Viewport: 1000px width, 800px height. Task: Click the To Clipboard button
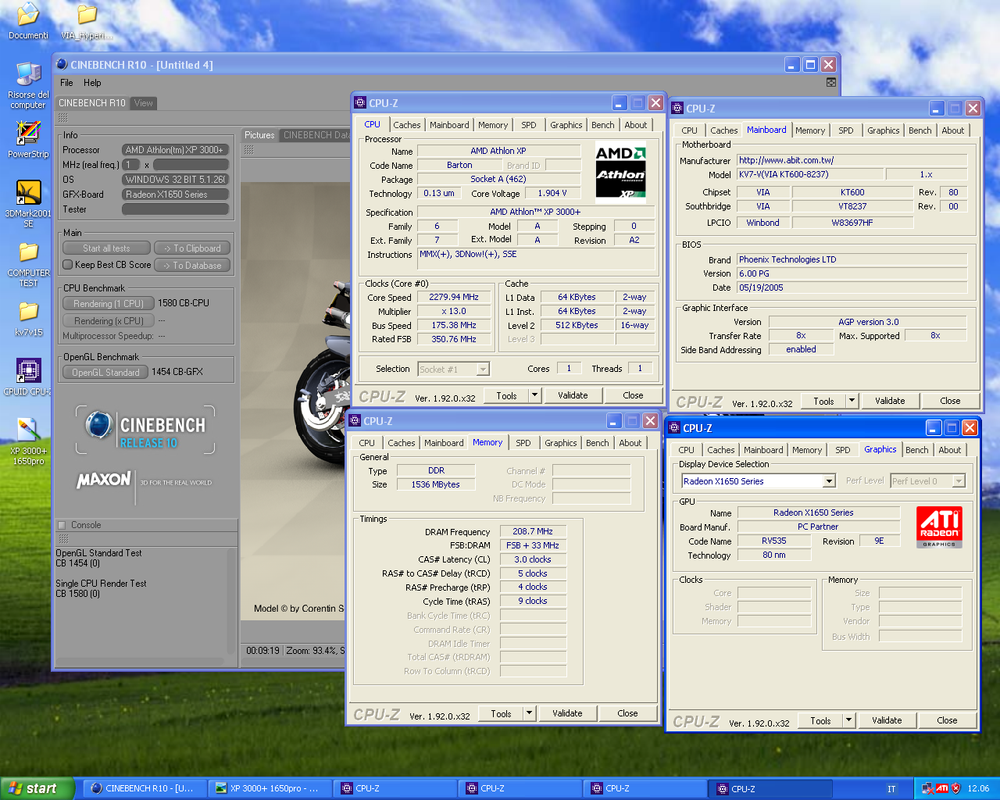(x=192, y=248)
